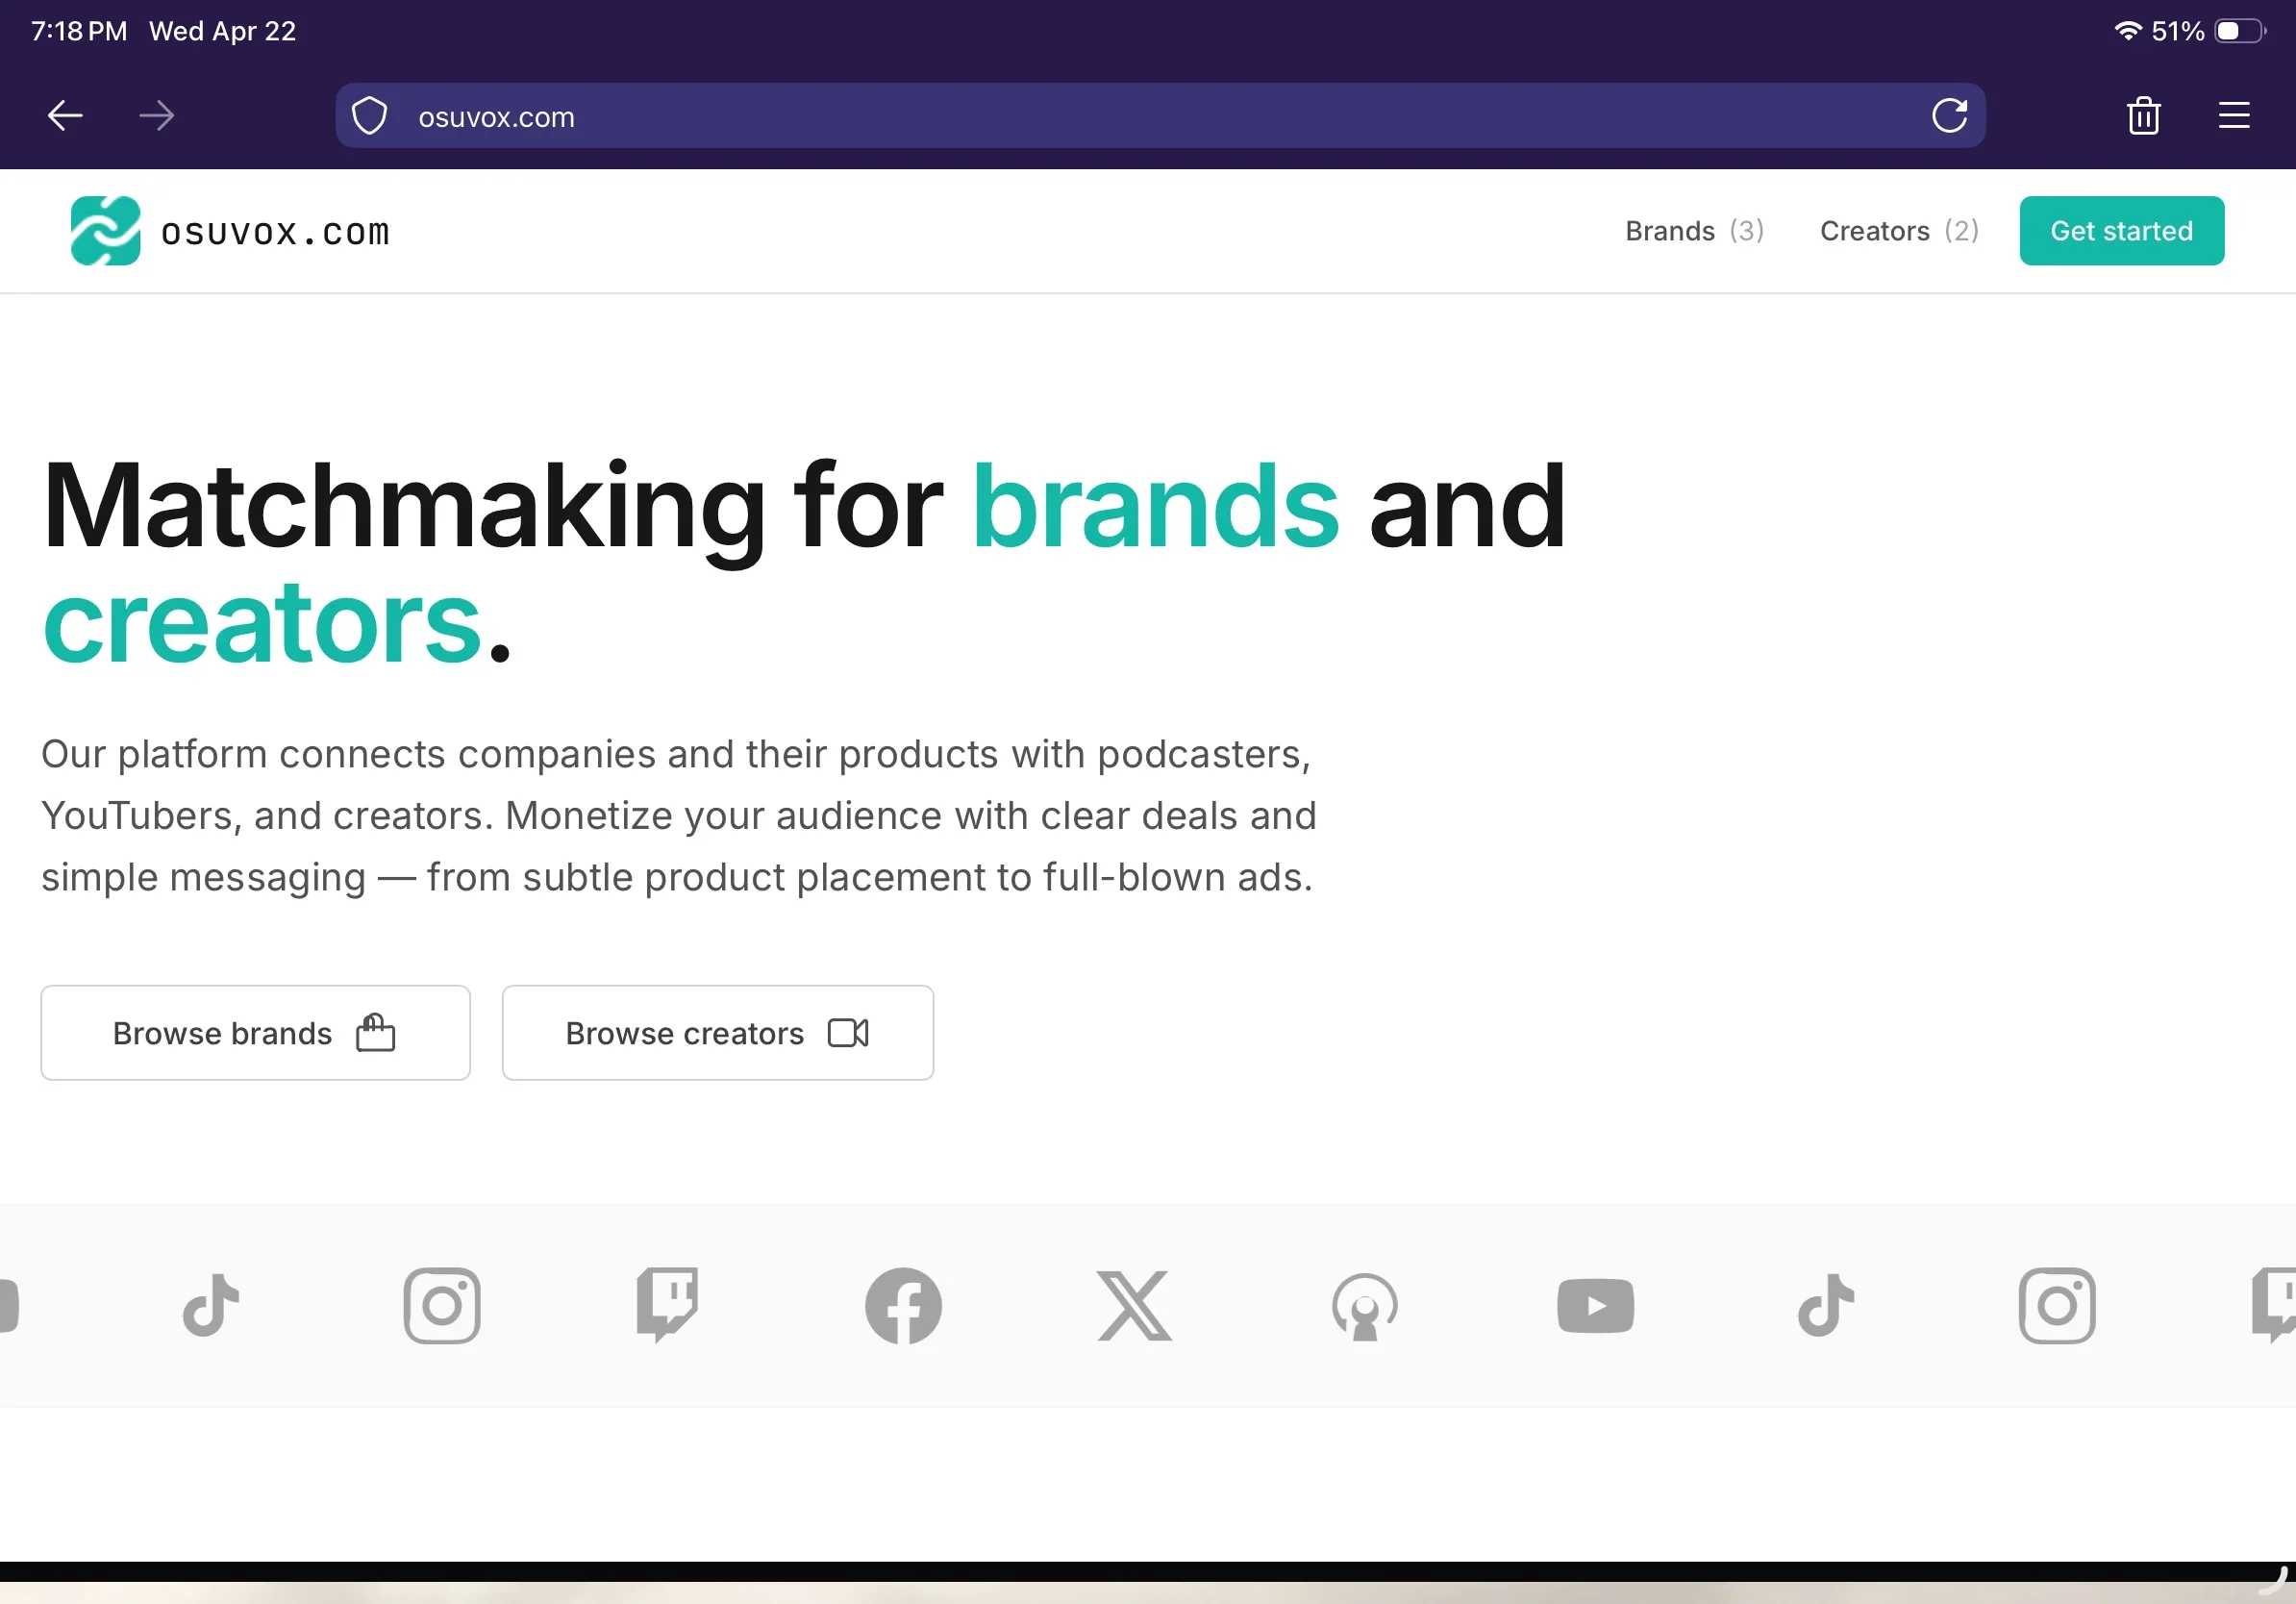Tap the browser back arrow
The height and width of the screenshot is (1604, 2296).
point(65,116)
